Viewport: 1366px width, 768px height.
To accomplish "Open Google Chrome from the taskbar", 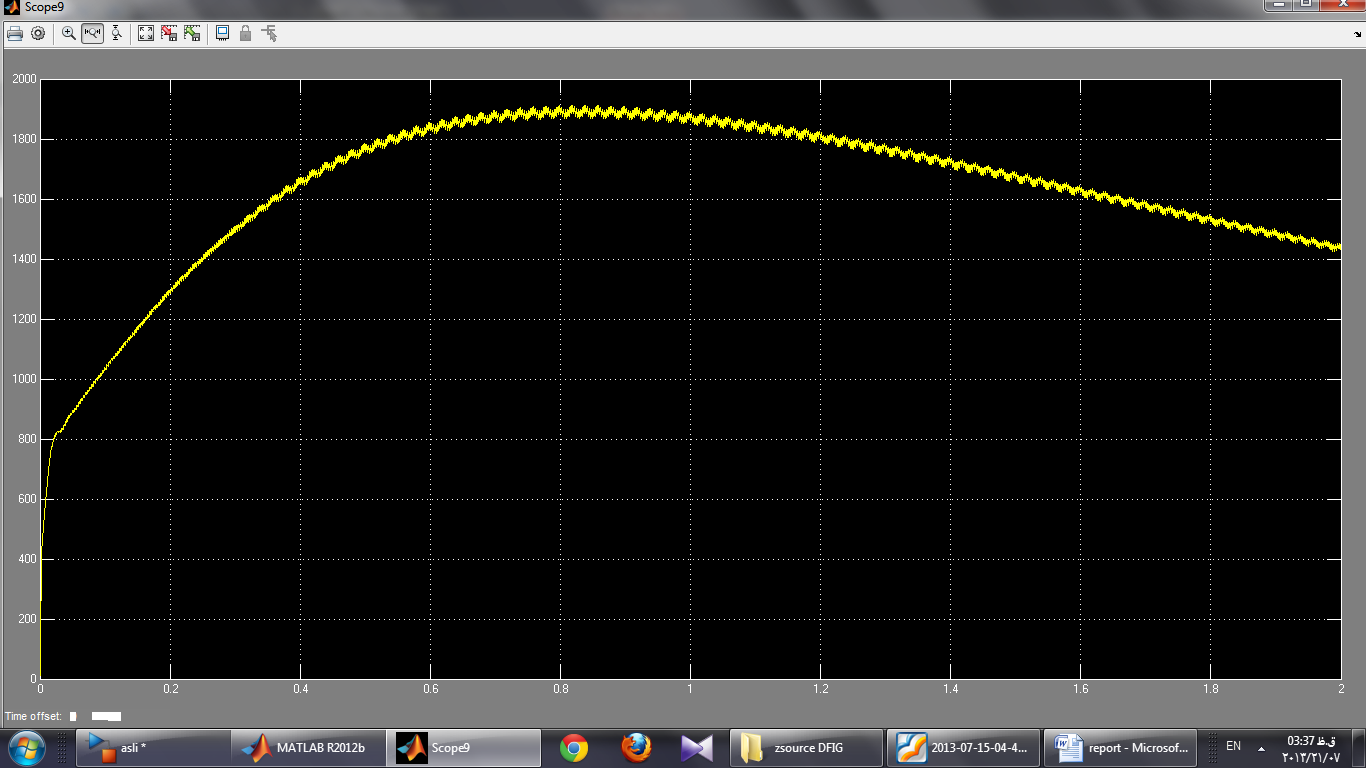I will tap(573, 747).
